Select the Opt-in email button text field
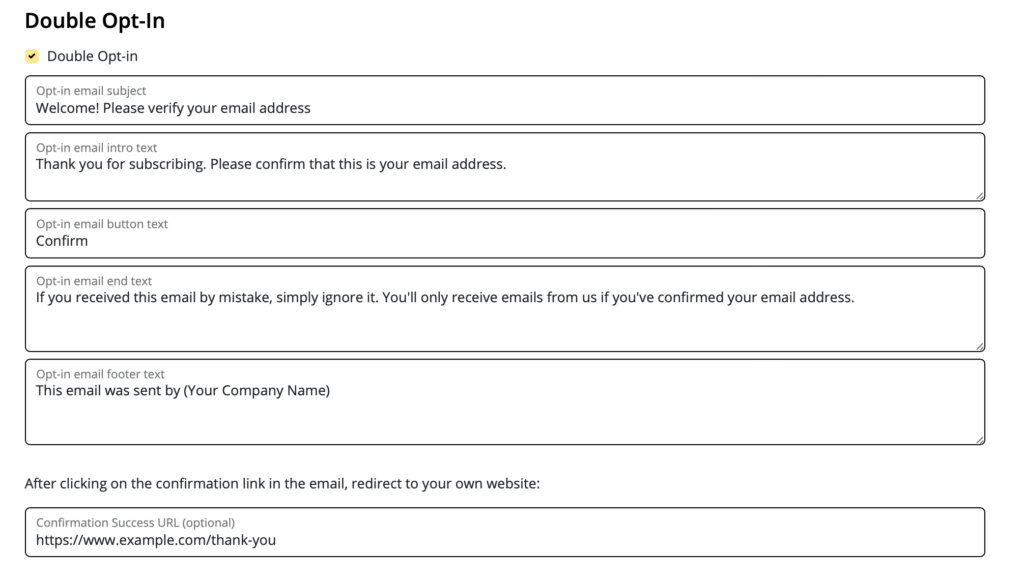The width and height of the screenshot is (1024, 580). pos(505,233)
